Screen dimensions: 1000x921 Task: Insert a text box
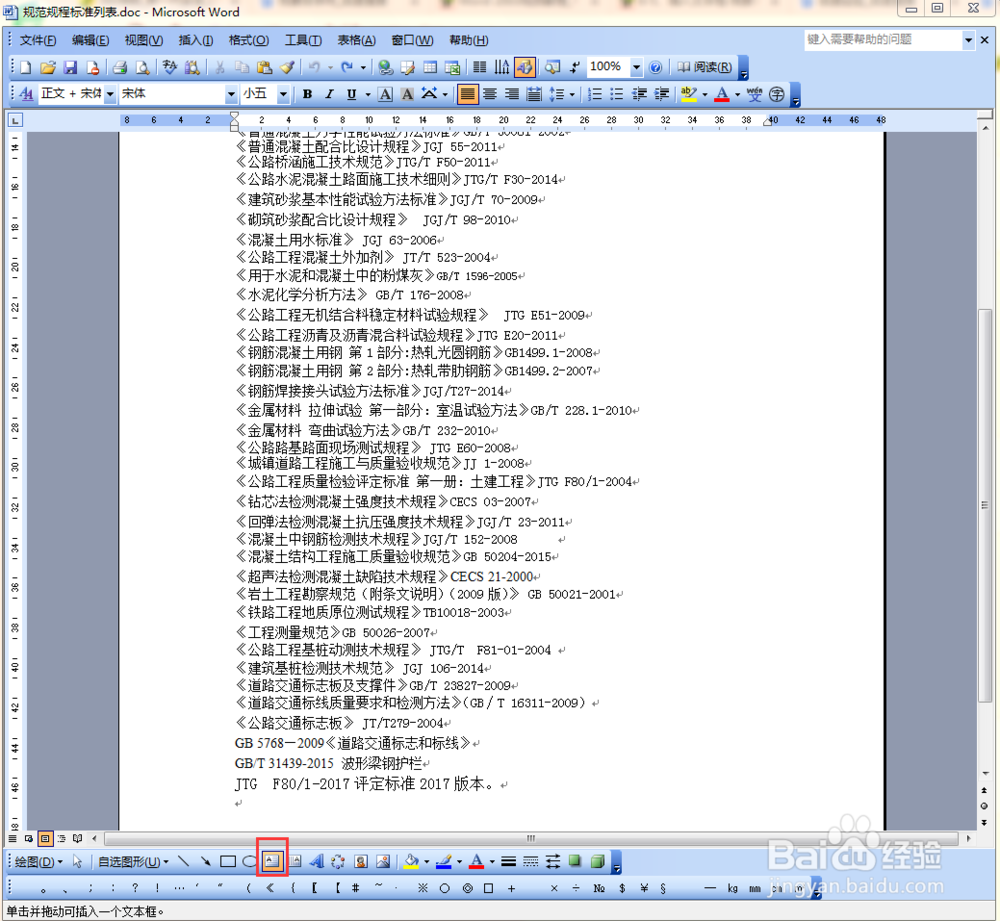click(x=272, y=860)
